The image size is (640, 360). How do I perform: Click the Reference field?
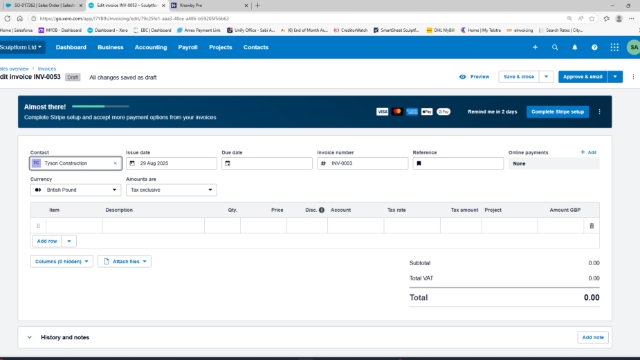click(x=458, y=163)
